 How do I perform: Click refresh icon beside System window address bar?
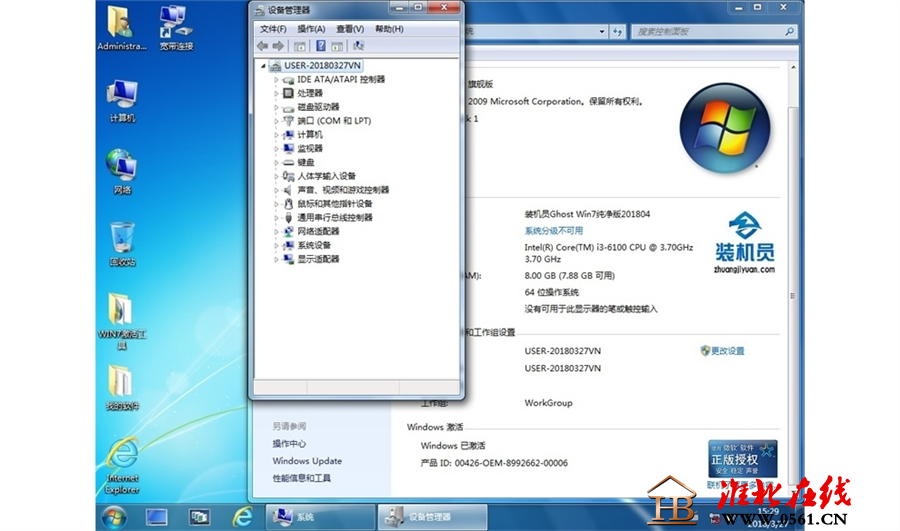(618, 32)
